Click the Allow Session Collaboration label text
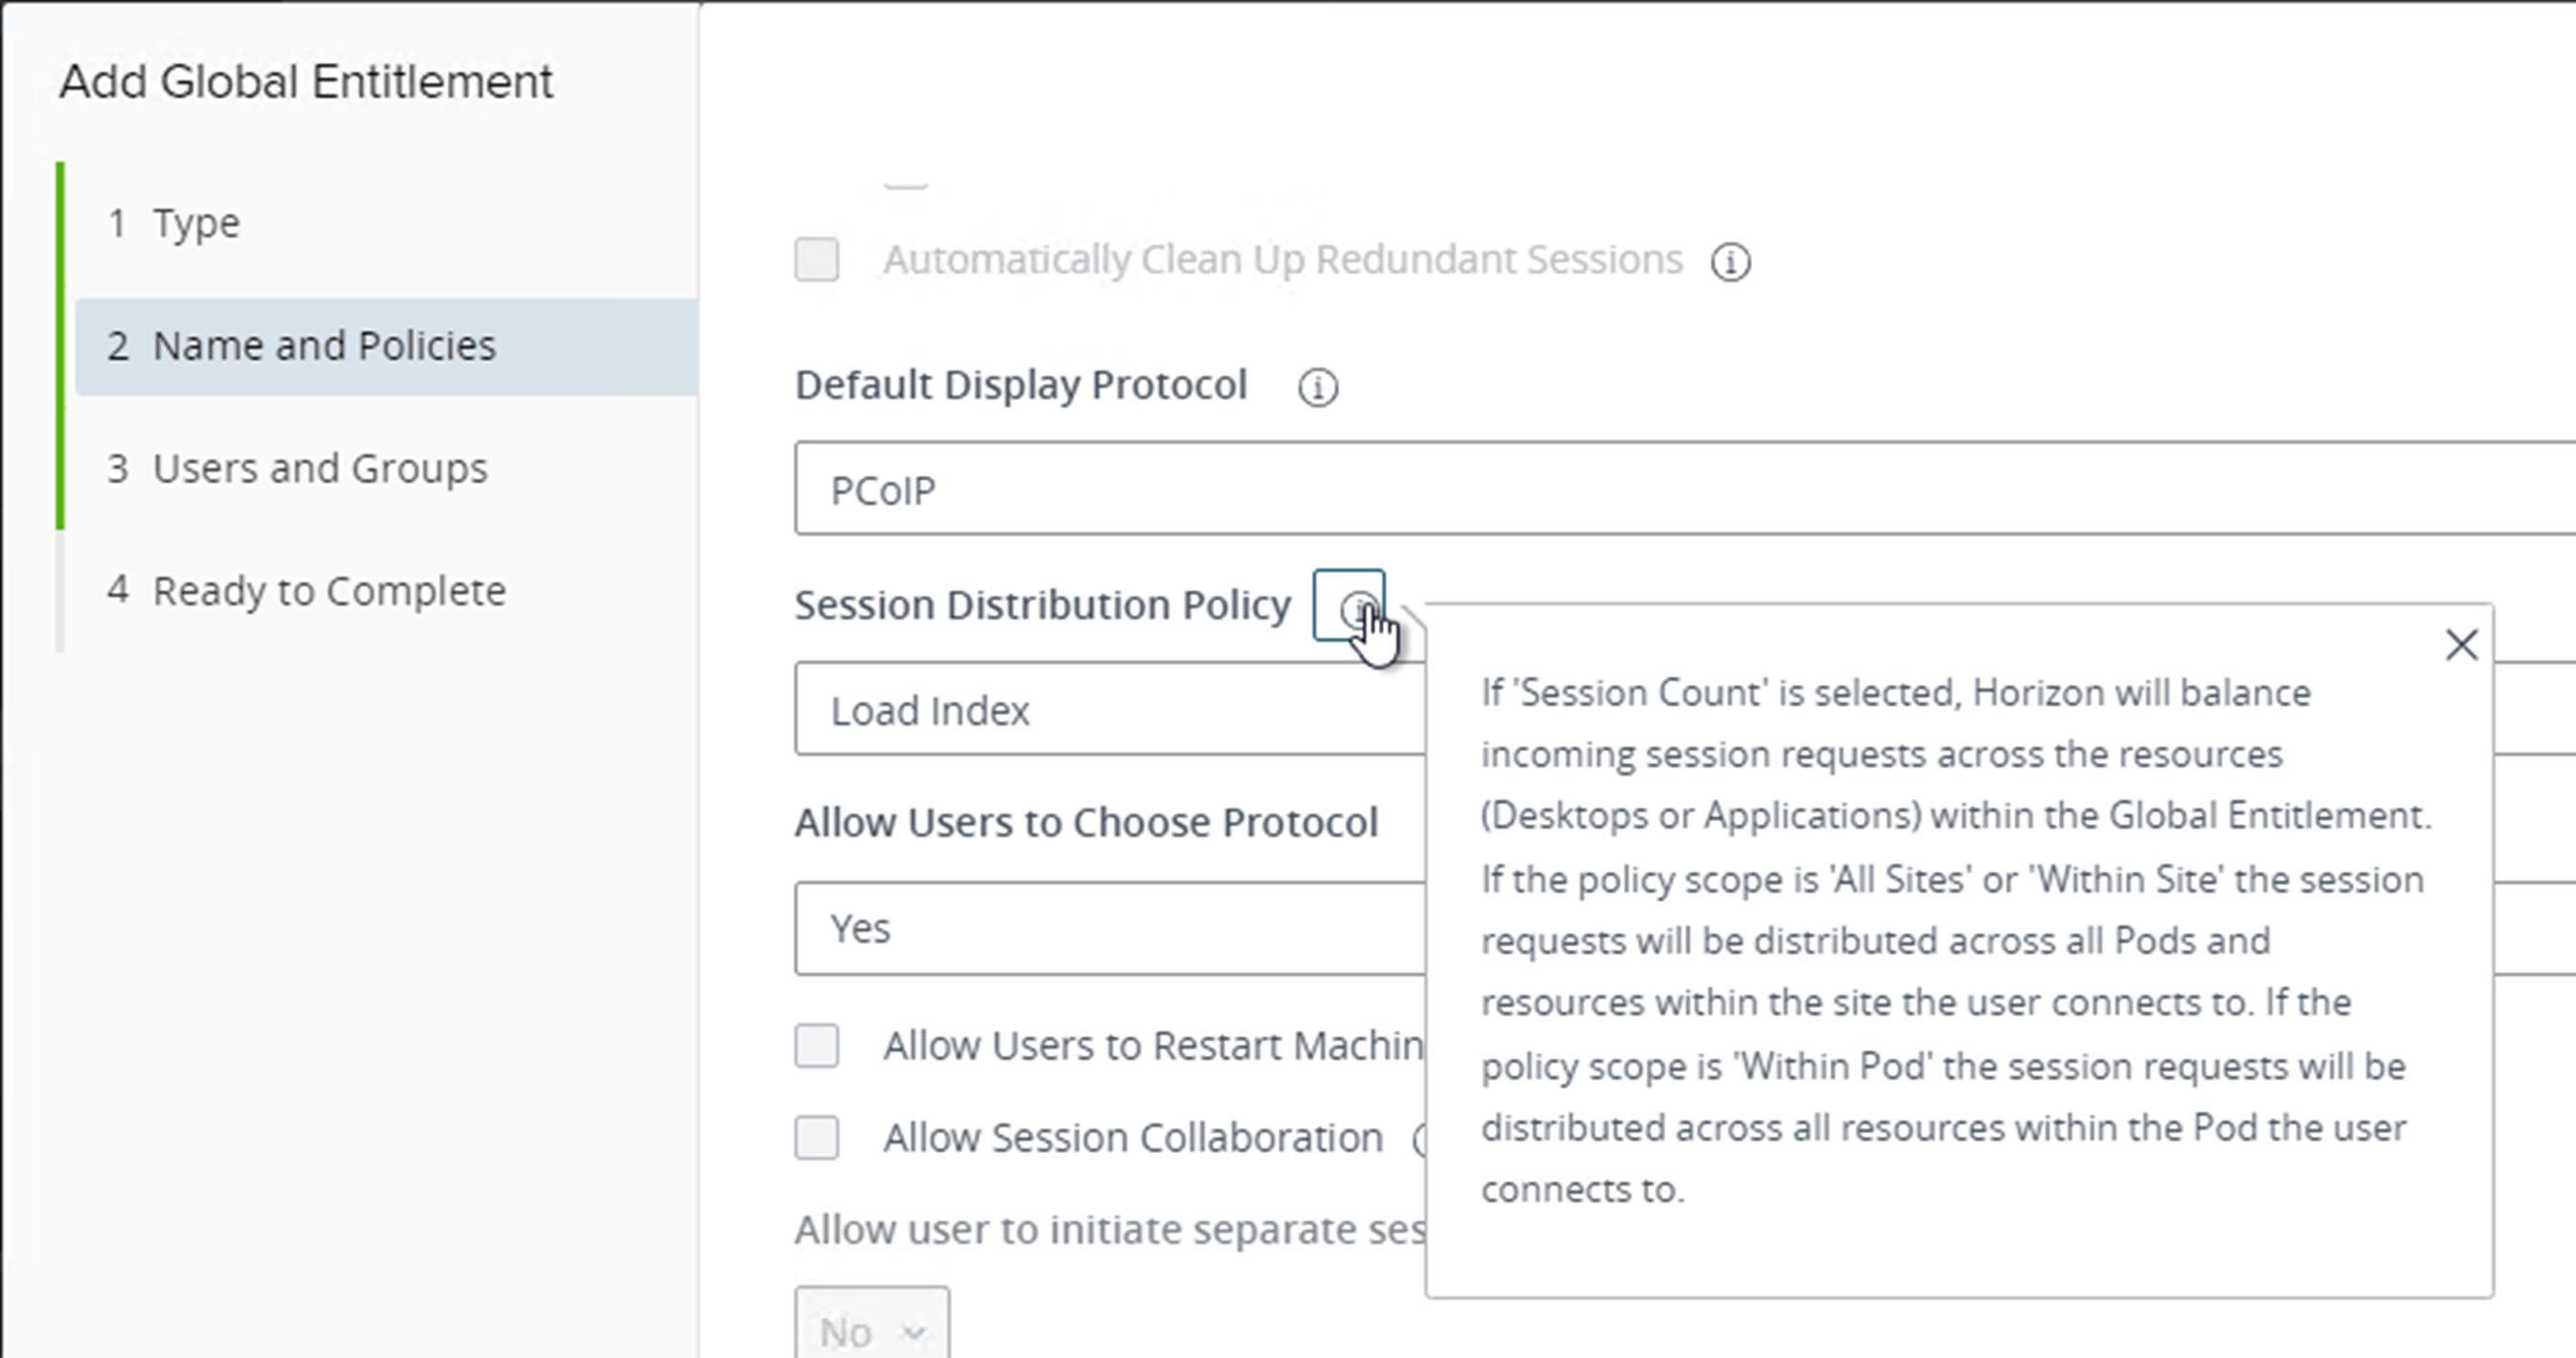The height and width of the screenshot is (1358, 2576). pyautogui.click(x=1133, y=1138)
